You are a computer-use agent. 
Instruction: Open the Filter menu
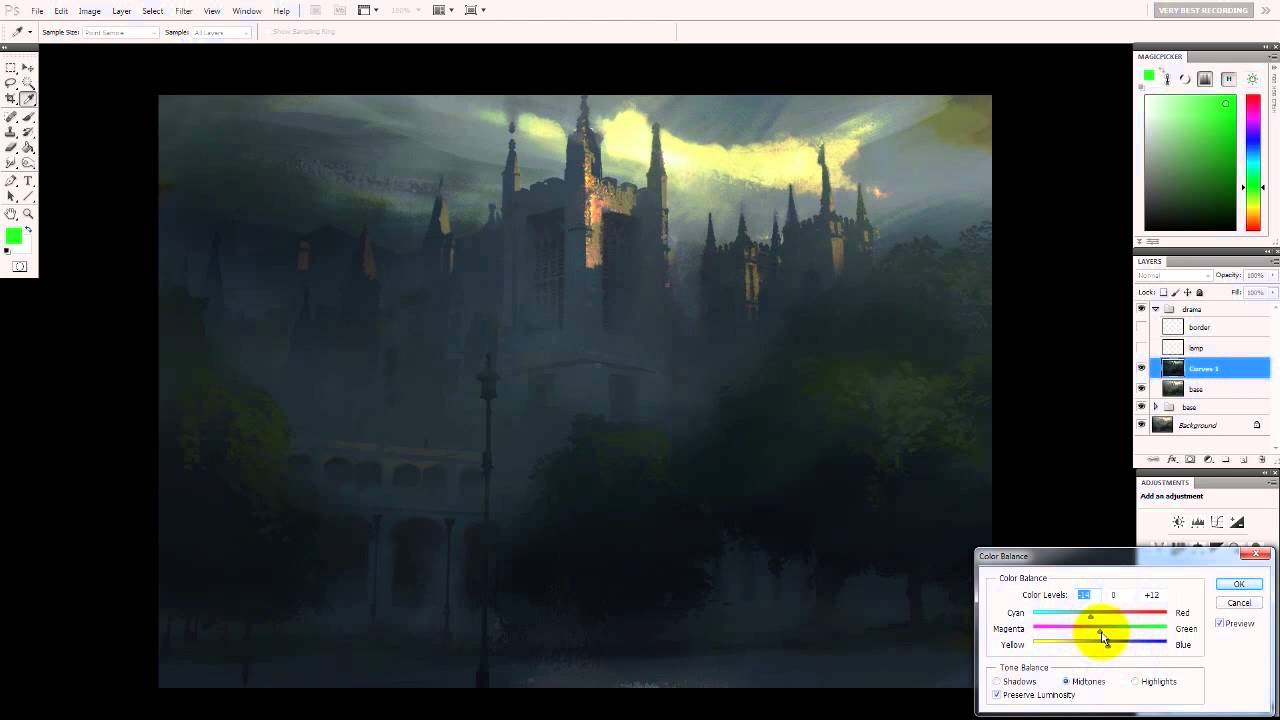click(184, 11)
